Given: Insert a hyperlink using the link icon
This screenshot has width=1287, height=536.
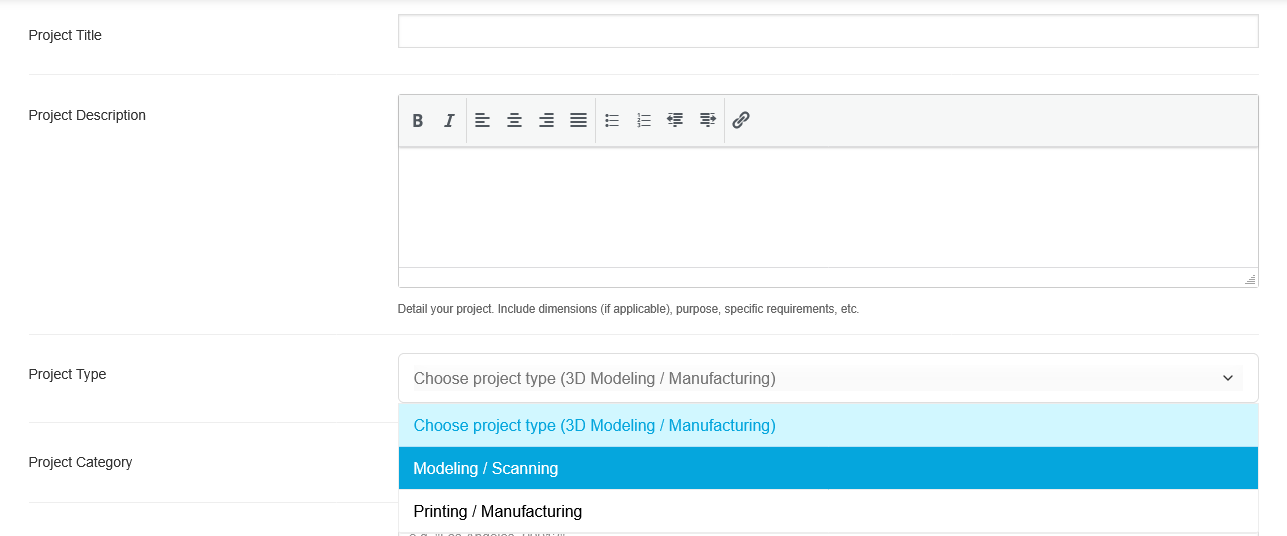Looking at the screenshot, I should 741,120.
